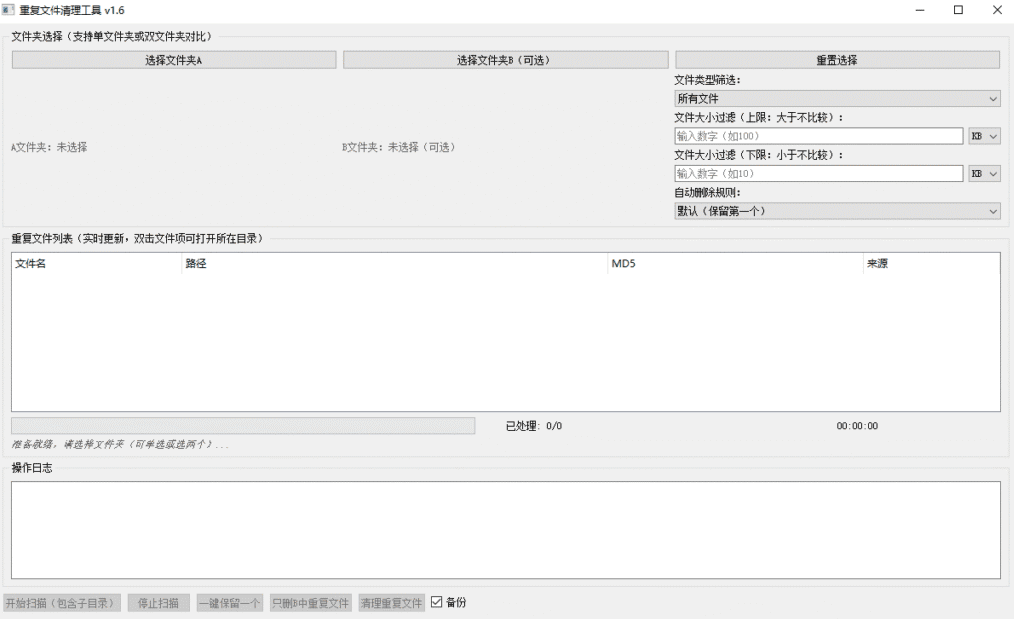
Task: Click 选择文件夹A to pick folder A
Action: pyautogui.click(x=172, y=59)
